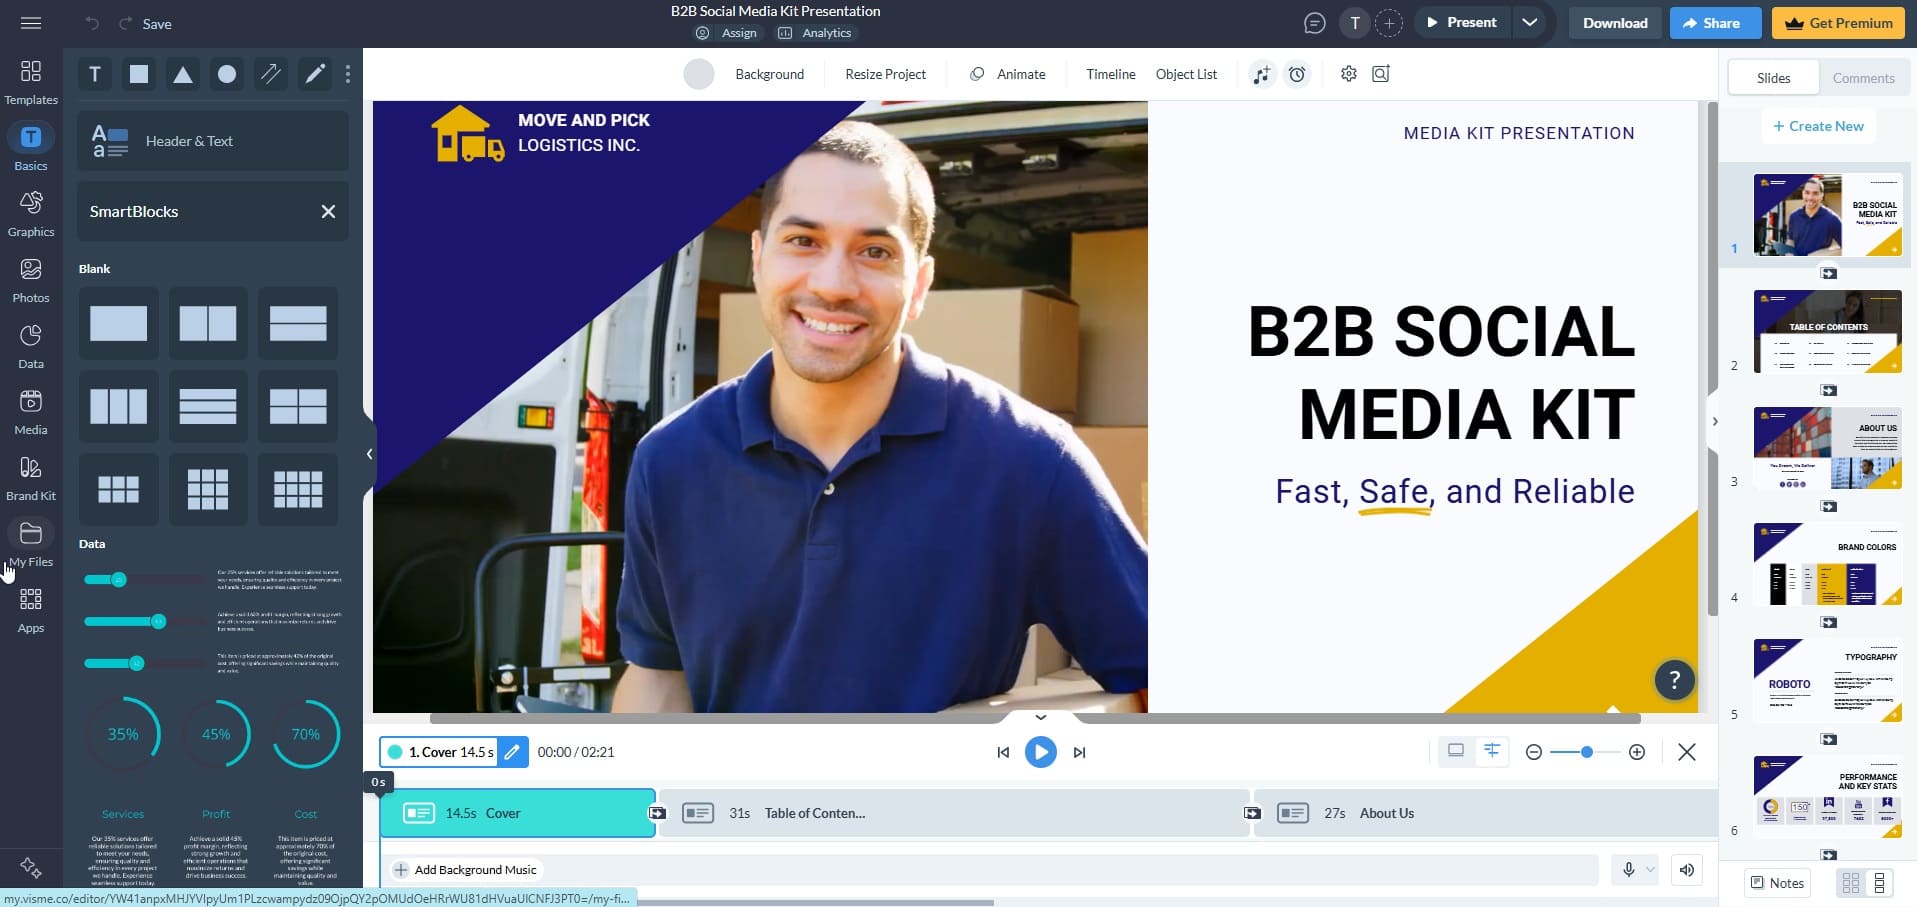Viewport: 1917px width, 907px height.
Task: Click the timeline zoom slider handle
Action: point(1586,752)
